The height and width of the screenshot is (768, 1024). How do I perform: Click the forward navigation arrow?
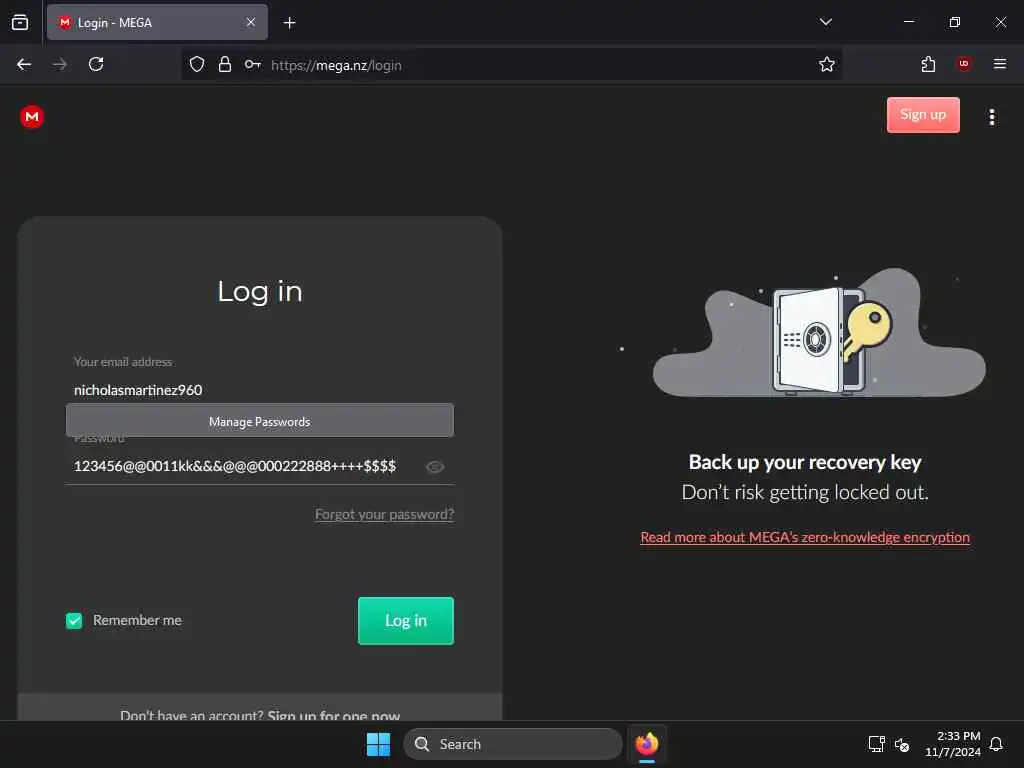click(x=59, y=64)
